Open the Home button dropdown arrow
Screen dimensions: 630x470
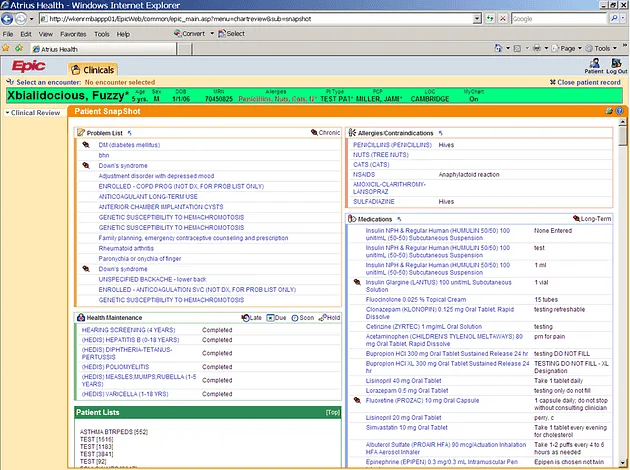point(508,48)
